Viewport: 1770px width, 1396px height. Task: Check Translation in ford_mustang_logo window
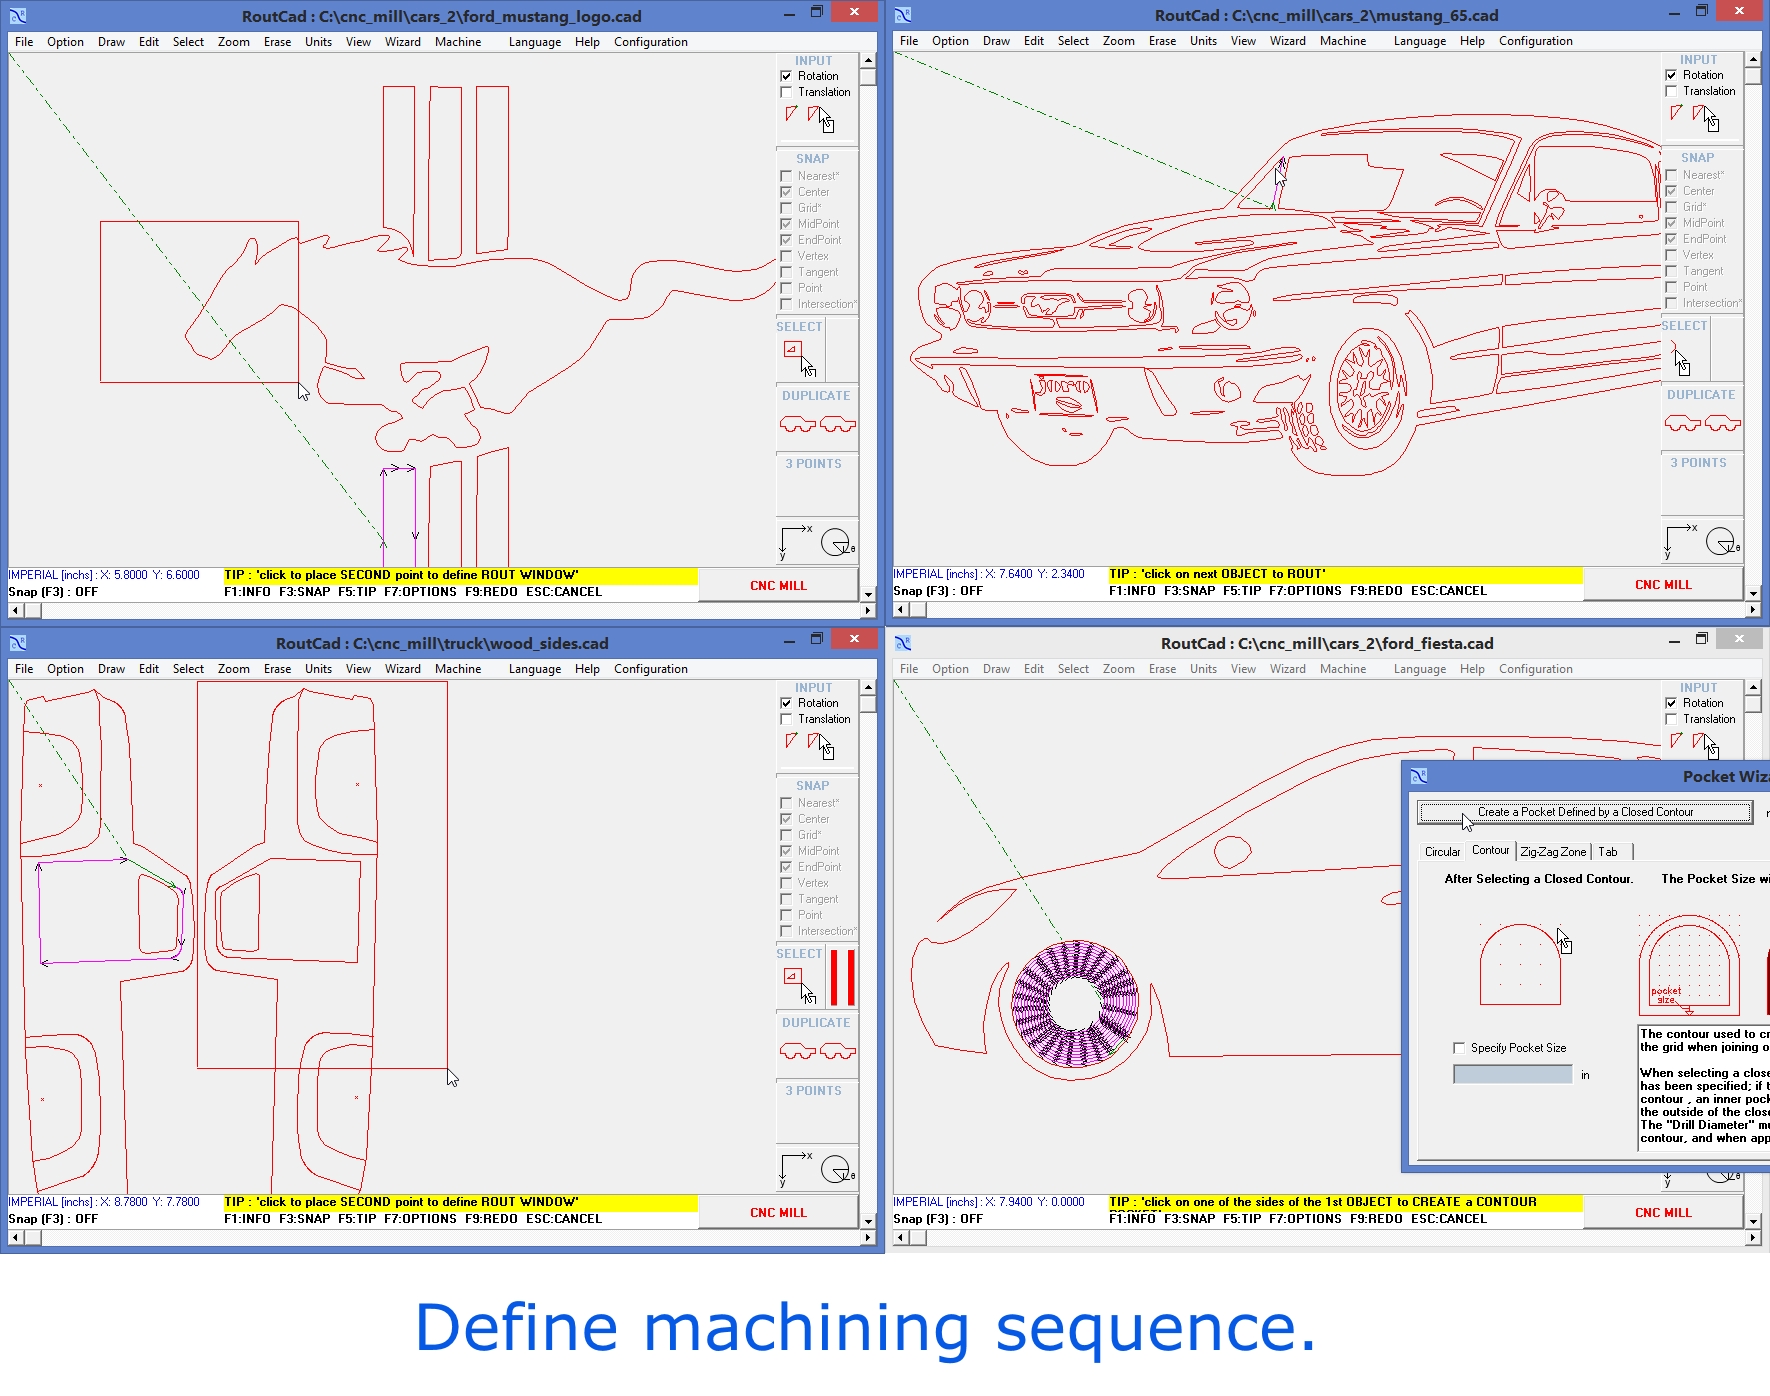point(786,92)
